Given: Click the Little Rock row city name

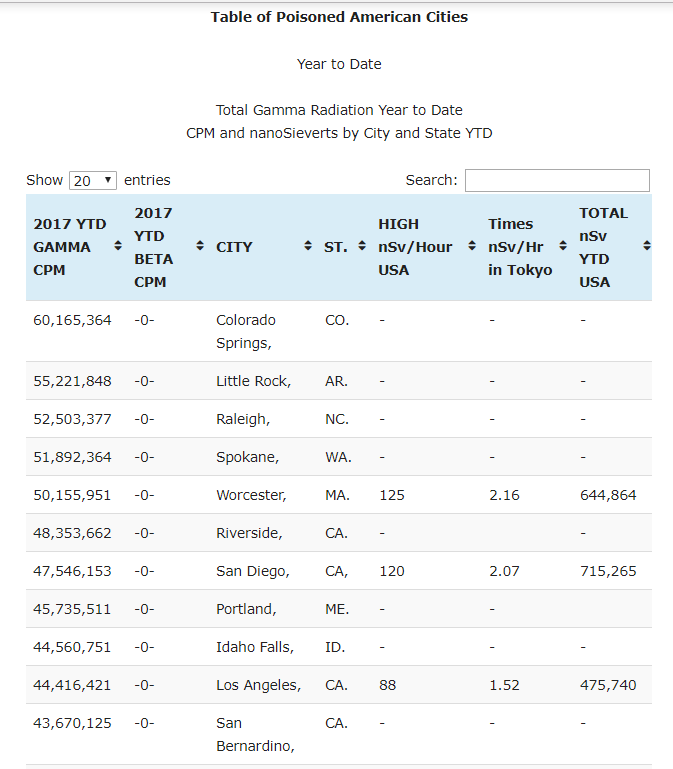Looking at the screenshot, I should click(x=253, y=381).
